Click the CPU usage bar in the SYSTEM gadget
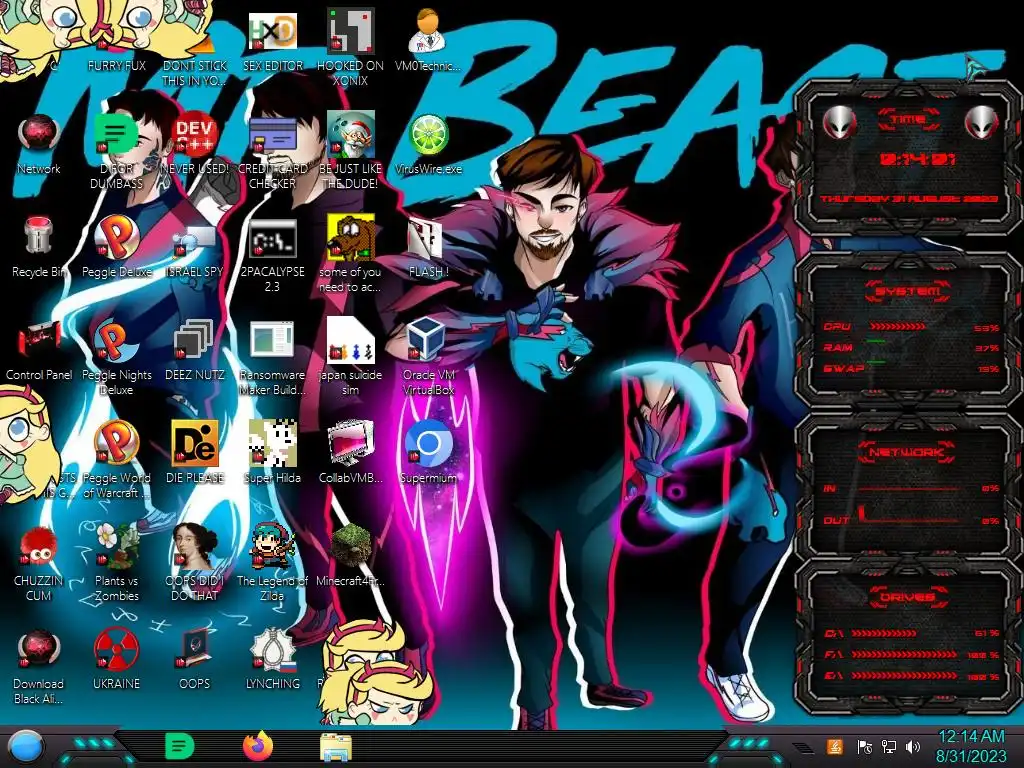Image resolution: width=1024 pixels, height=768 pixels. (x=897, y=327)
